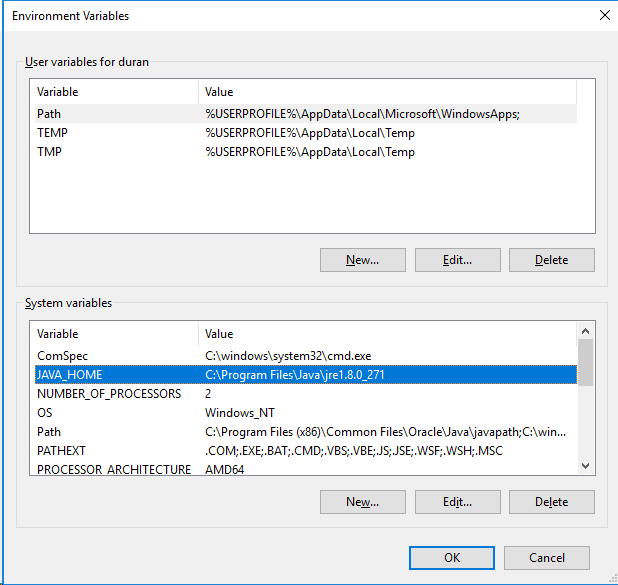Sort system variables by Variable header
The height and width of the screenshot is (585, 618).
coord(117,334)
